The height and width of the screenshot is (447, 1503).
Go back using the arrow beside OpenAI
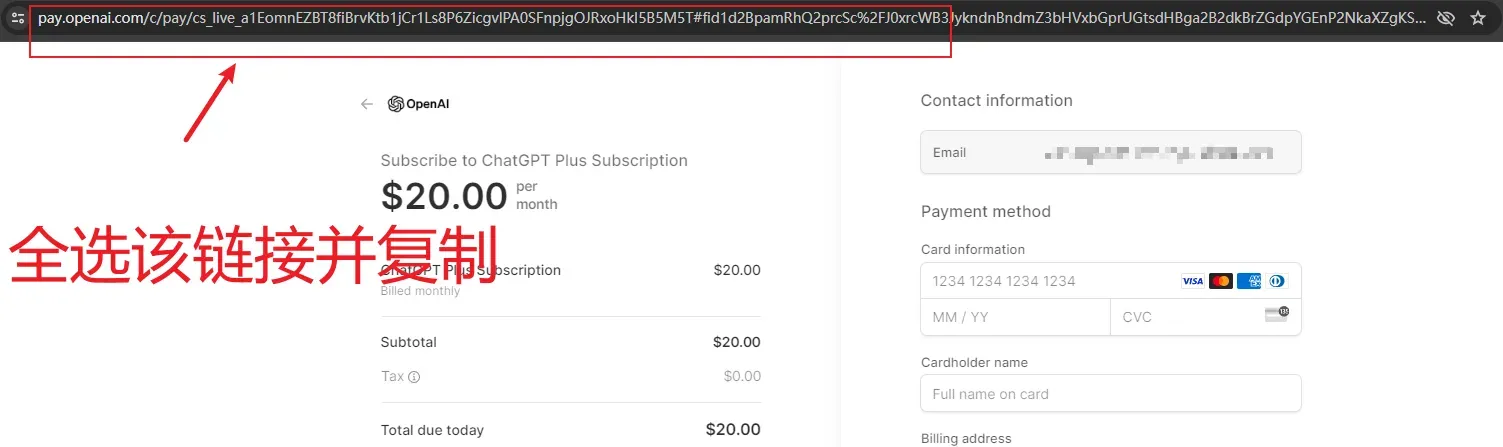coord(367,104)
